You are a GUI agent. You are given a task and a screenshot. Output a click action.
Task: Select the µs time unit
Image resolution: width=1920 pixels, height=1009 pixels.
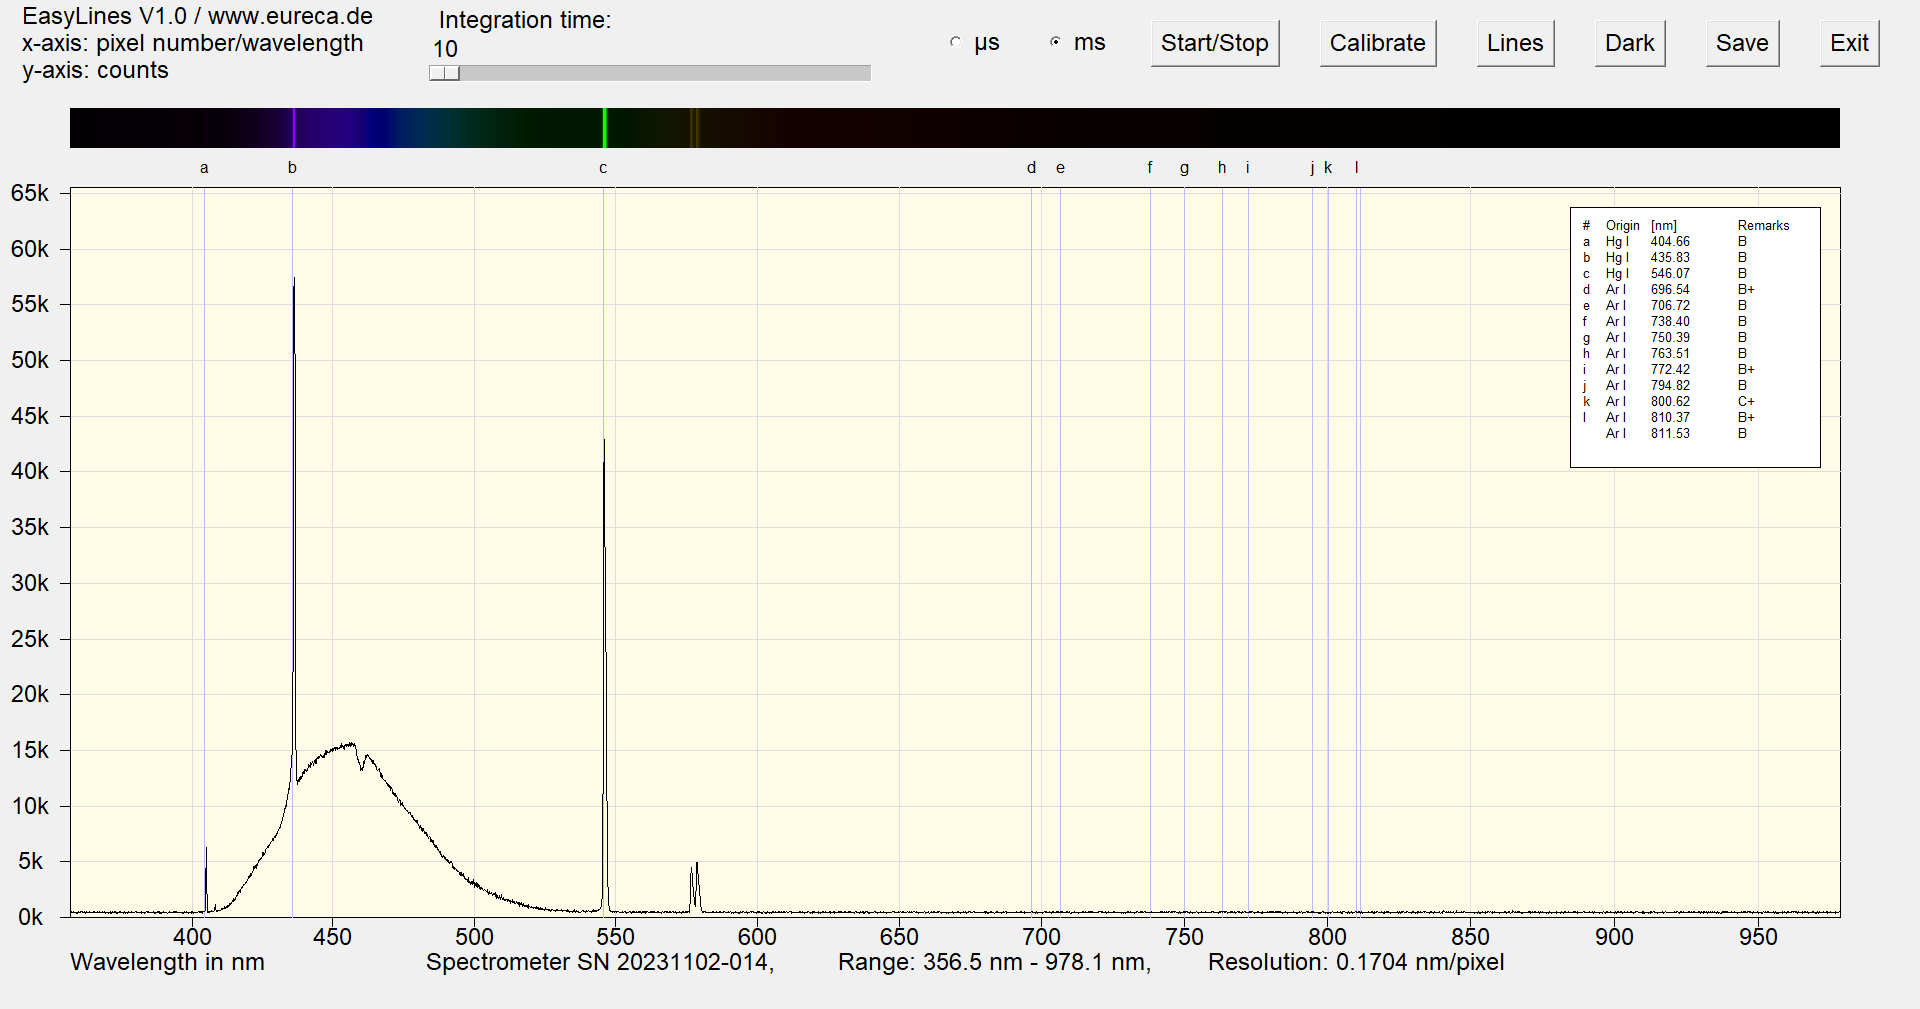[955, 42]
